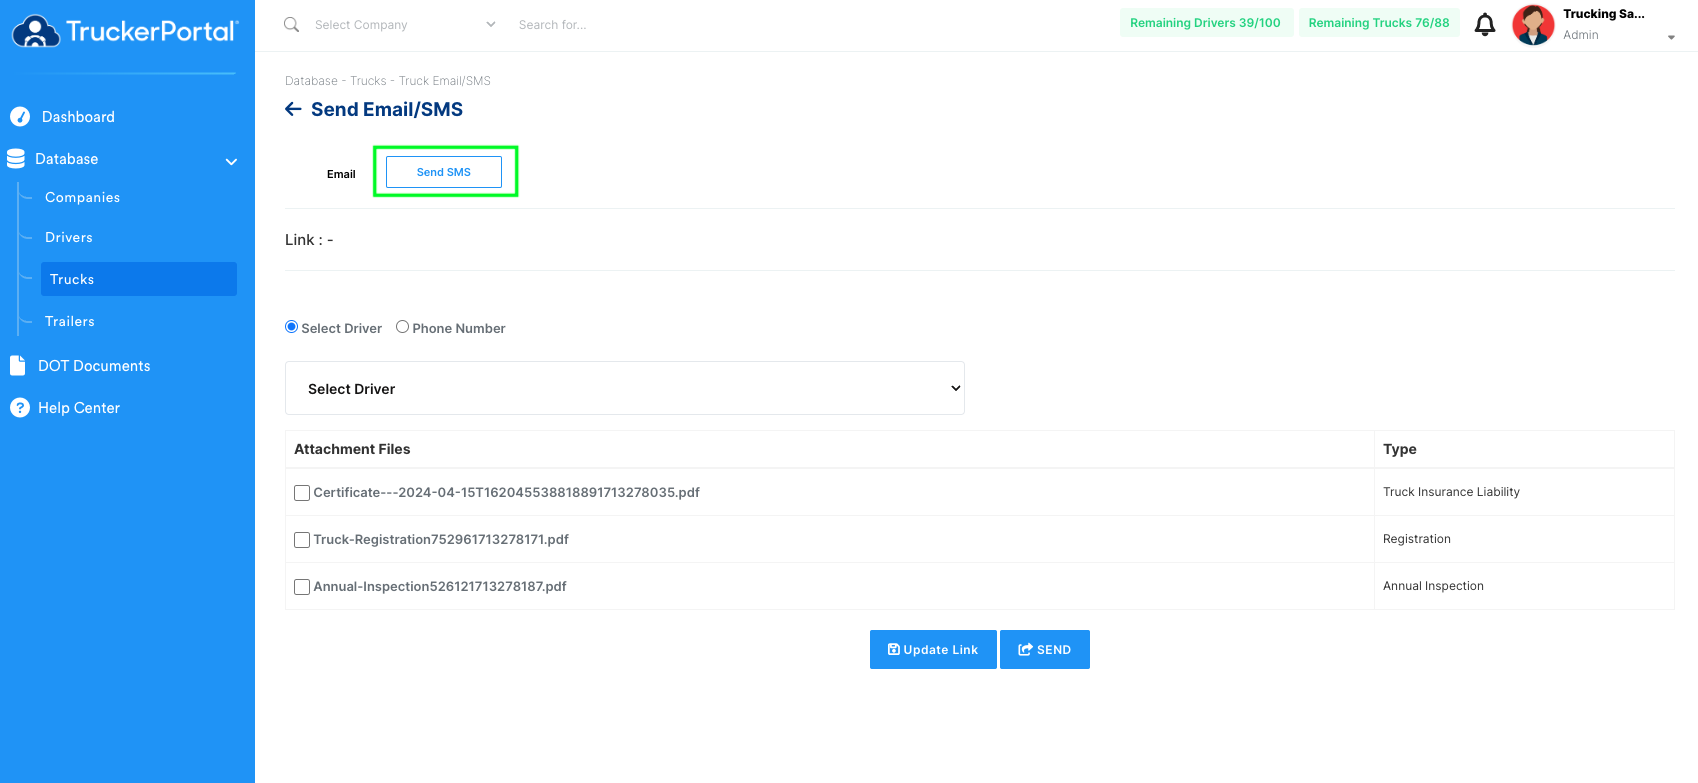Click the back arrow beside Send Email/SMS
The height and width of the screenshot is (783, 1698).
[x=293, y=109]
